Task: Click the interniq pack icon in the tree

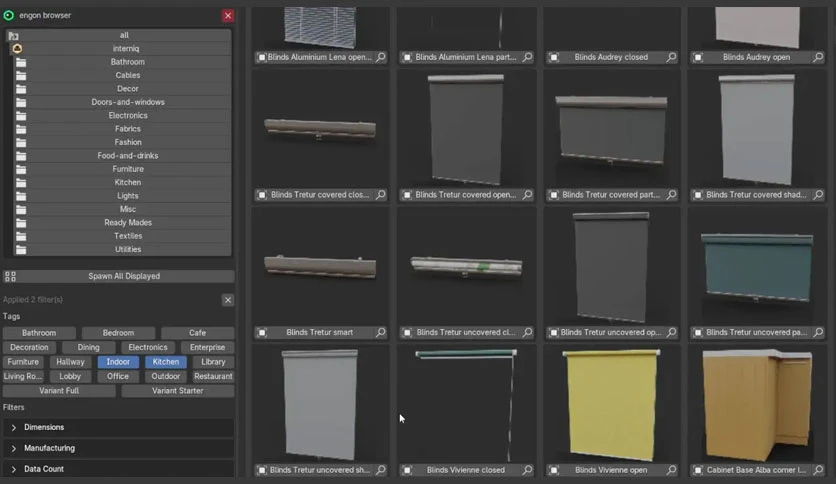Action: pos(17,49)
